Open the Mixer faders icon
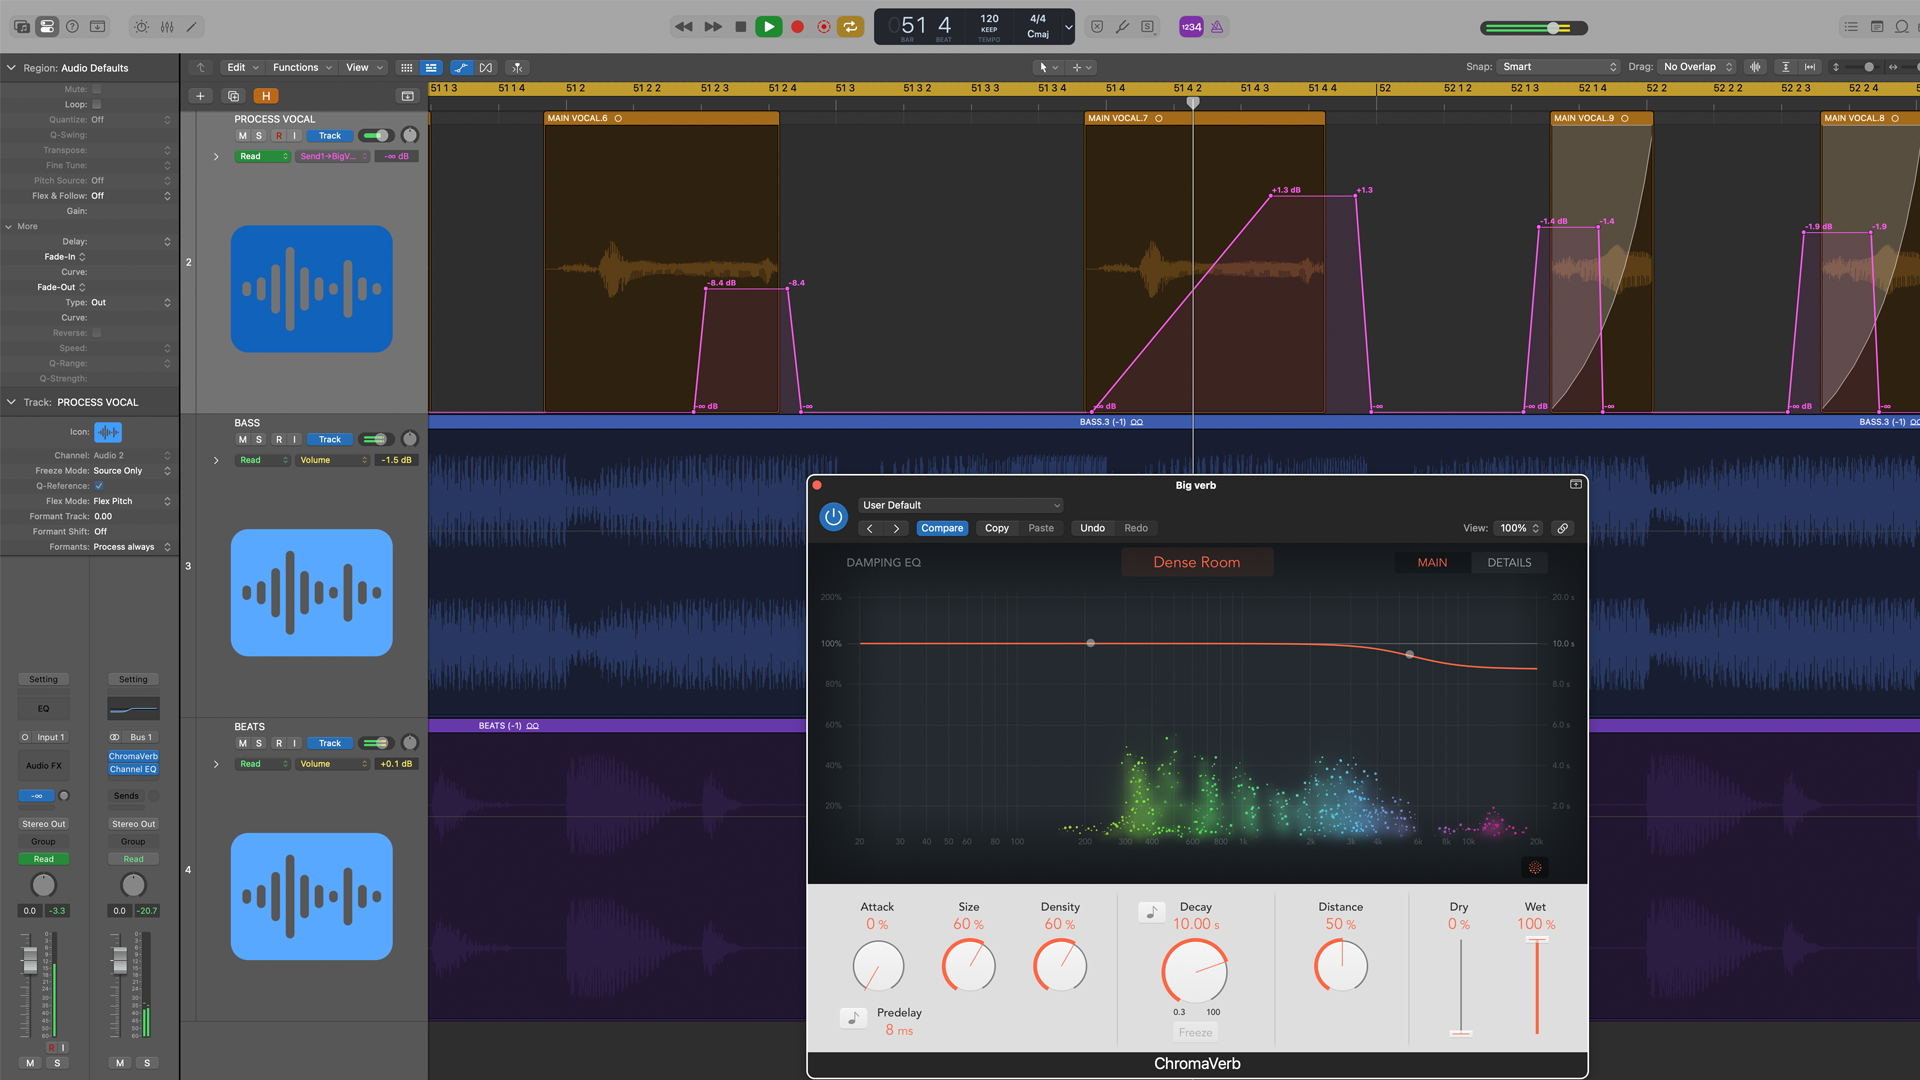The height and width of the screenshot is (1080, 1920). [x=167, y=27]
